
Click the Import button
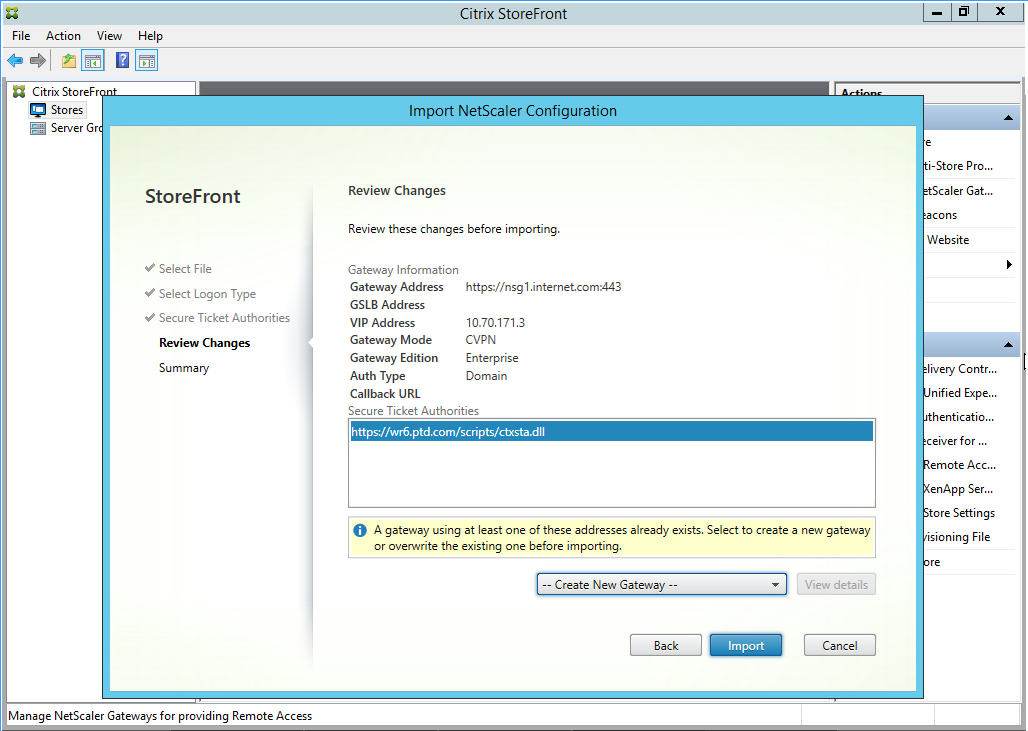pos(745,646)
